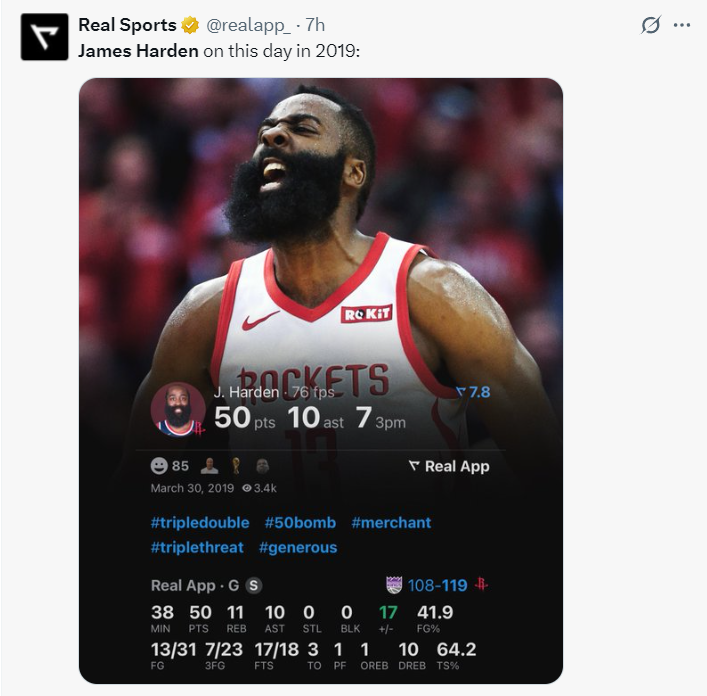
Task: Click the #tripledouble hashtag
Action: [200, 522]
